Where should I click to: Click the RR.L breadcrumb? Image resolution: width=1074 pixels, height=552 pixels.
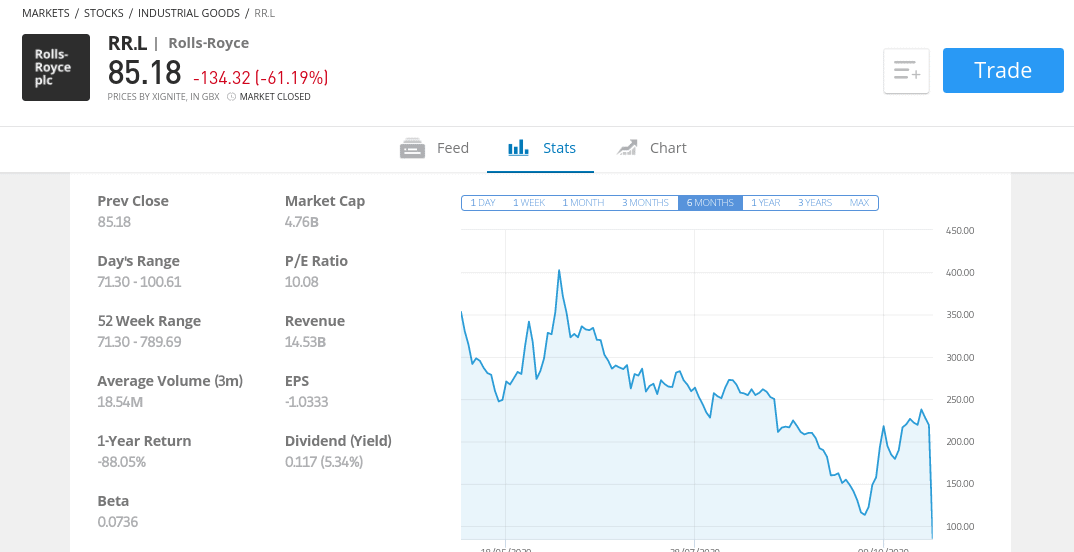click(x=264, y=13)
